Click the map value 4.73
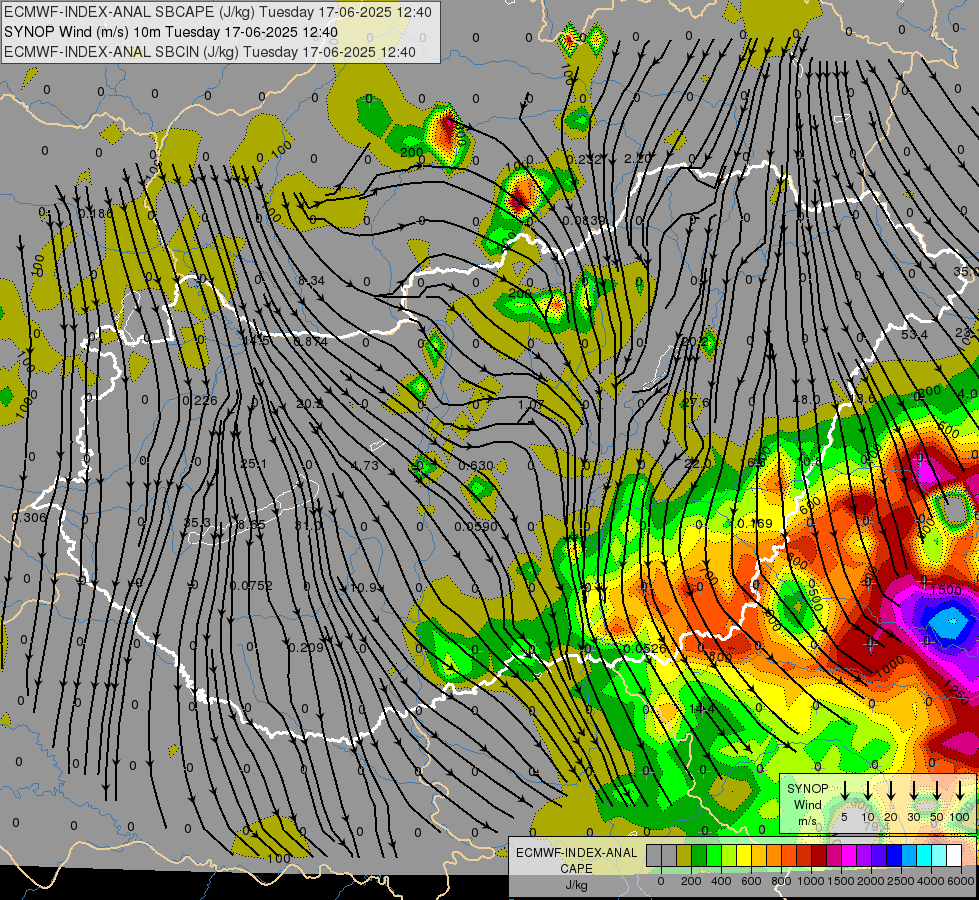The width and height of the screenshot is (979, 900). [x=365, y=465]
